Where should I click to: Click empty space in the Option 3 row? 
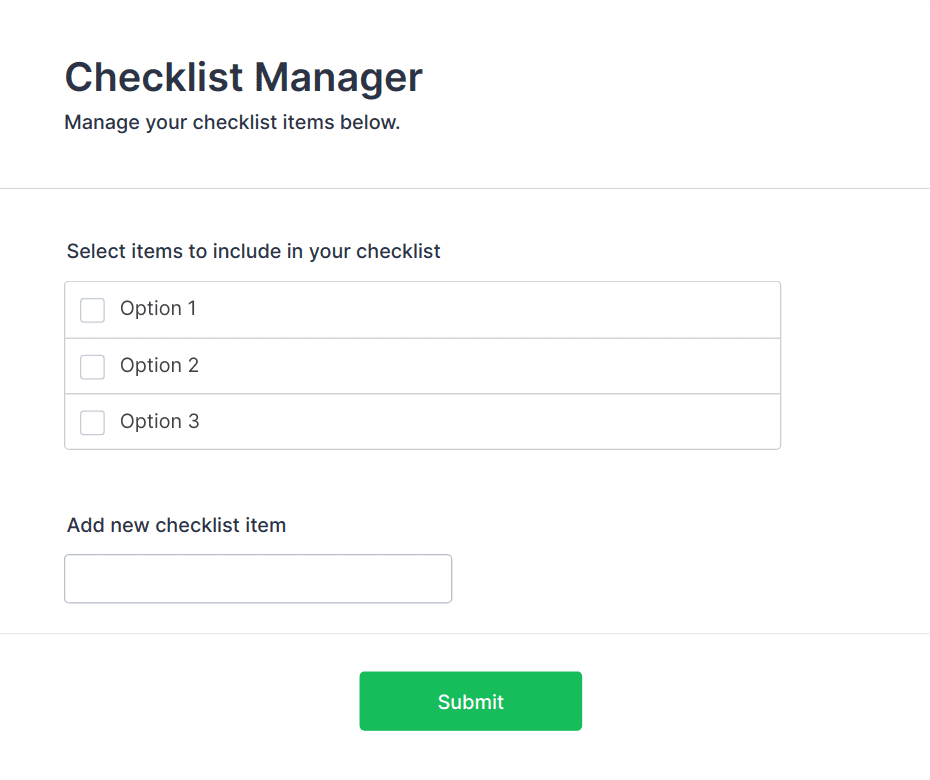click(x=500, y=423)
